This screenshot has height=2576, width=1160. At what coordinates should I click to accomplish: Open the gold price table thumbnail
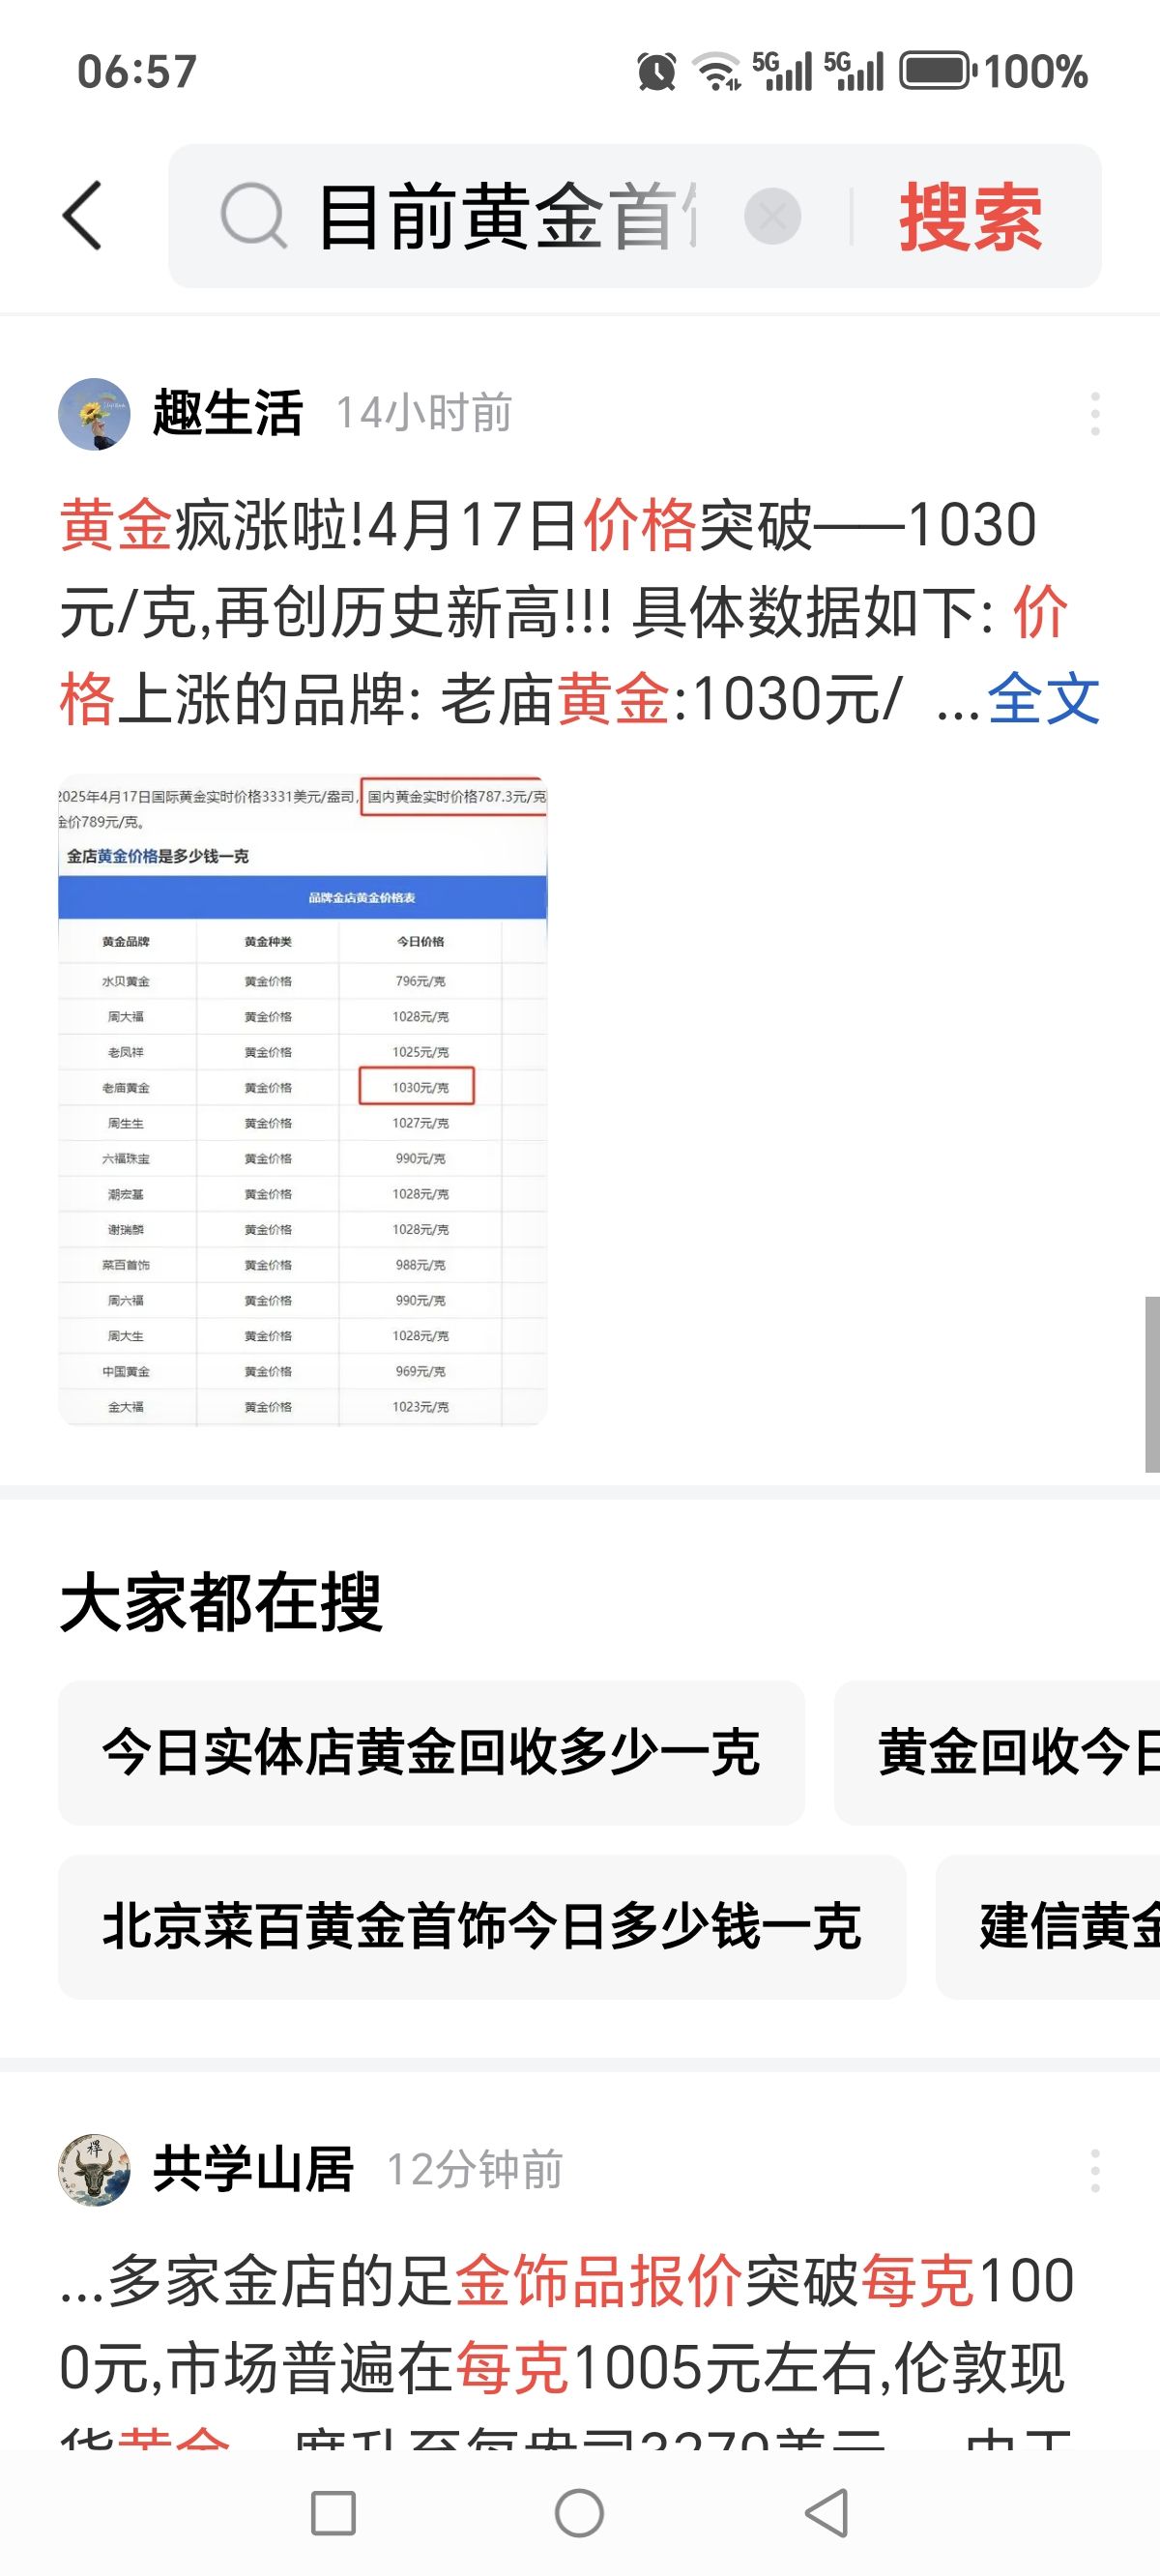pos(302,1099)
